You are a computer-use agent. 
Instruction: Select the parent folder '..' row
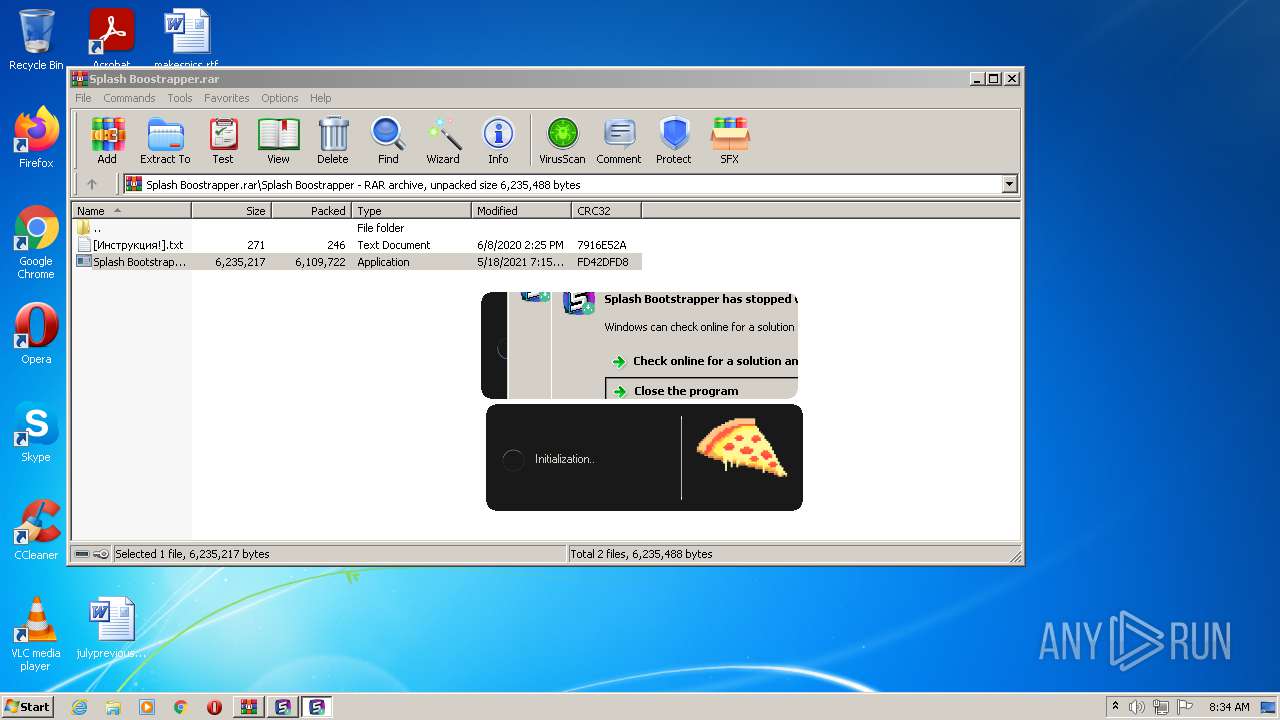(356, 228)
